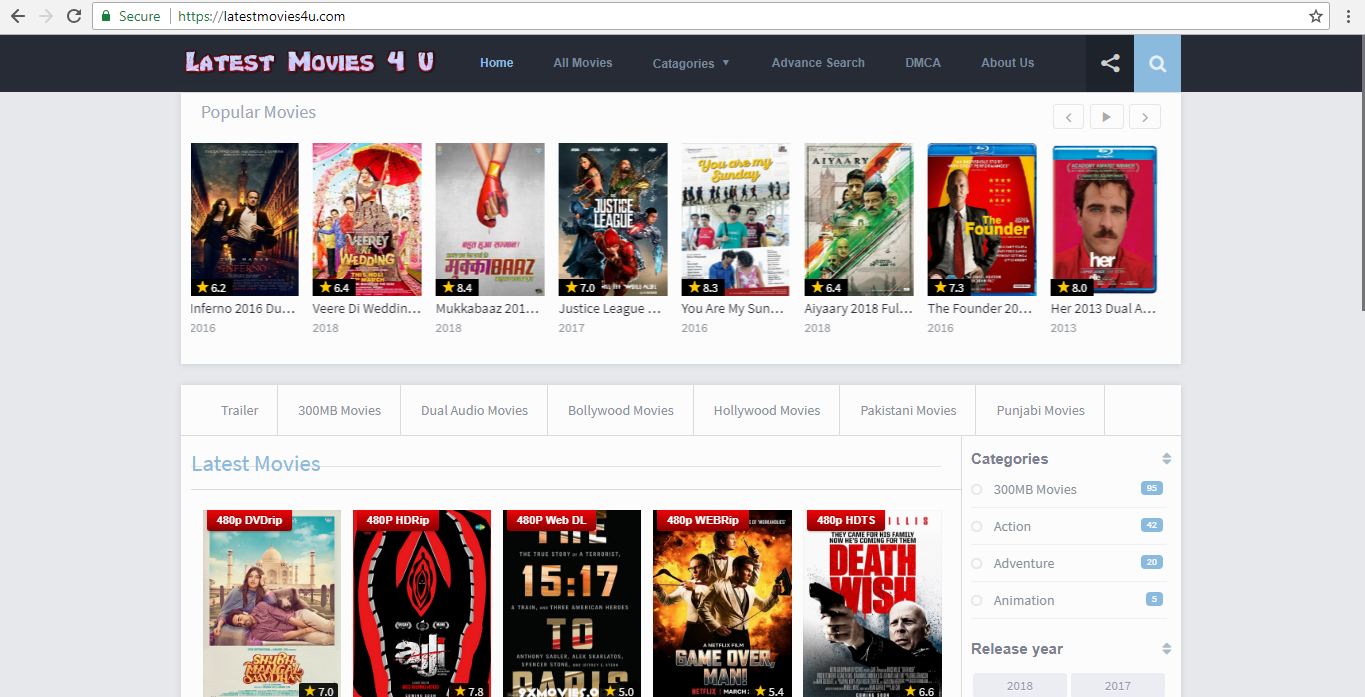
Task: Open DMCA page link
Action: point(923,62)
